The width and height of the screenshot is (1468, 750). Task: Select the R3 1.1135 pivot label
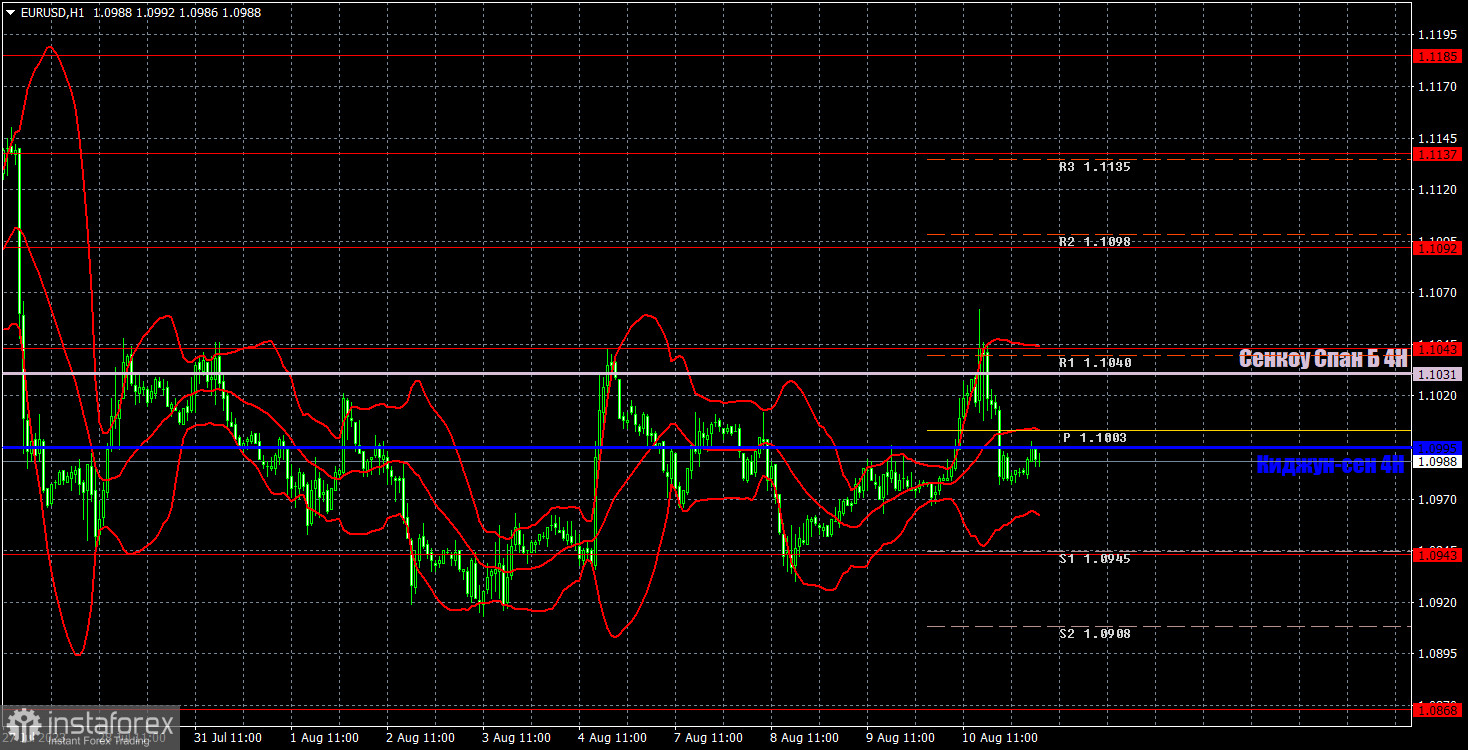pos(1095,167)
